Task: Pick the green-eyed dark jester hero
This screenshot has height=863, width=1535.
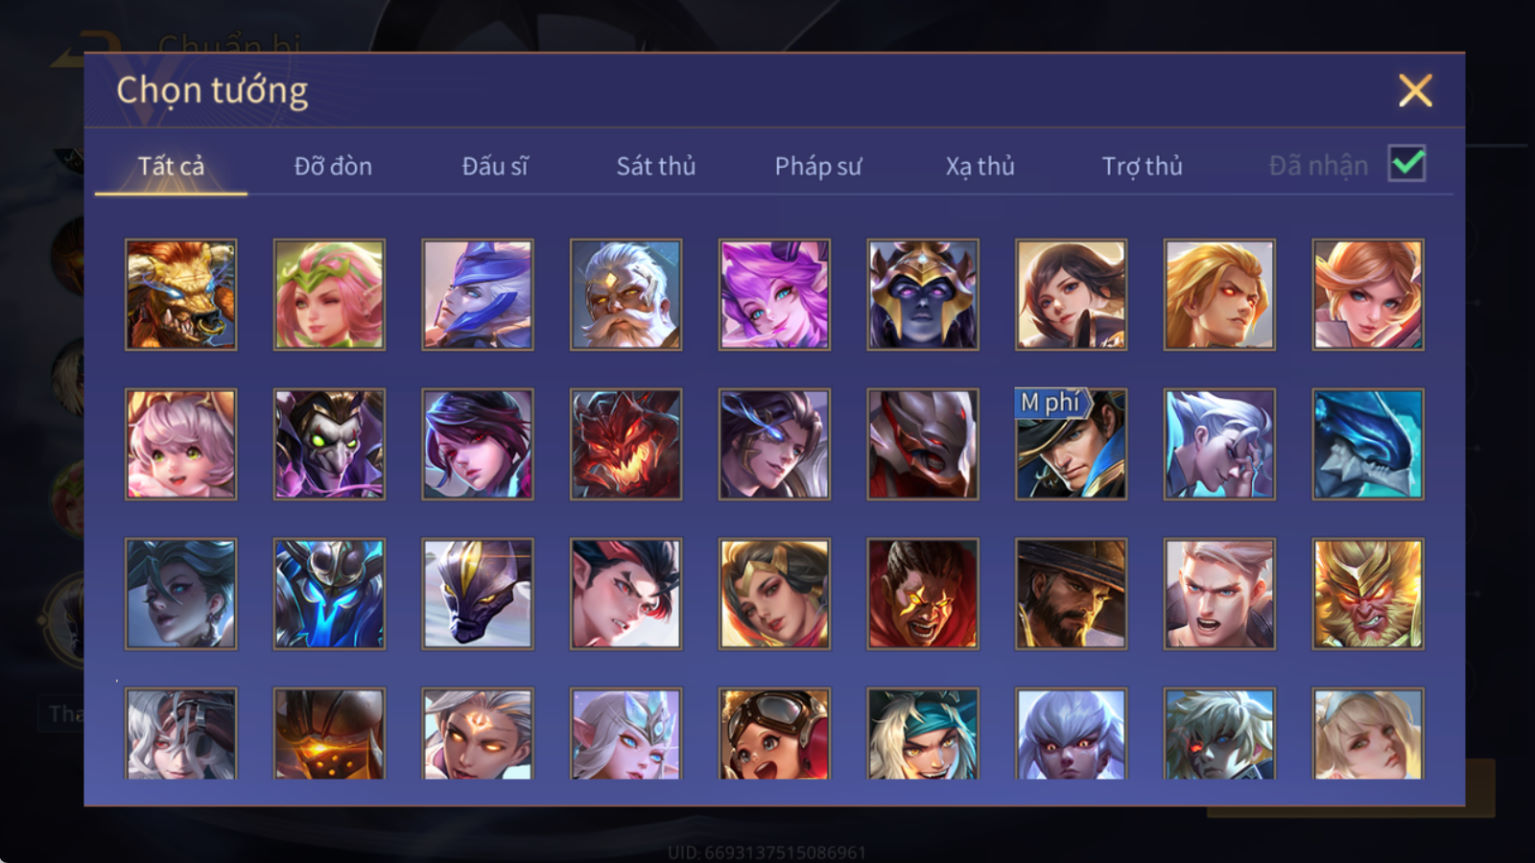Action: (329, 444)
